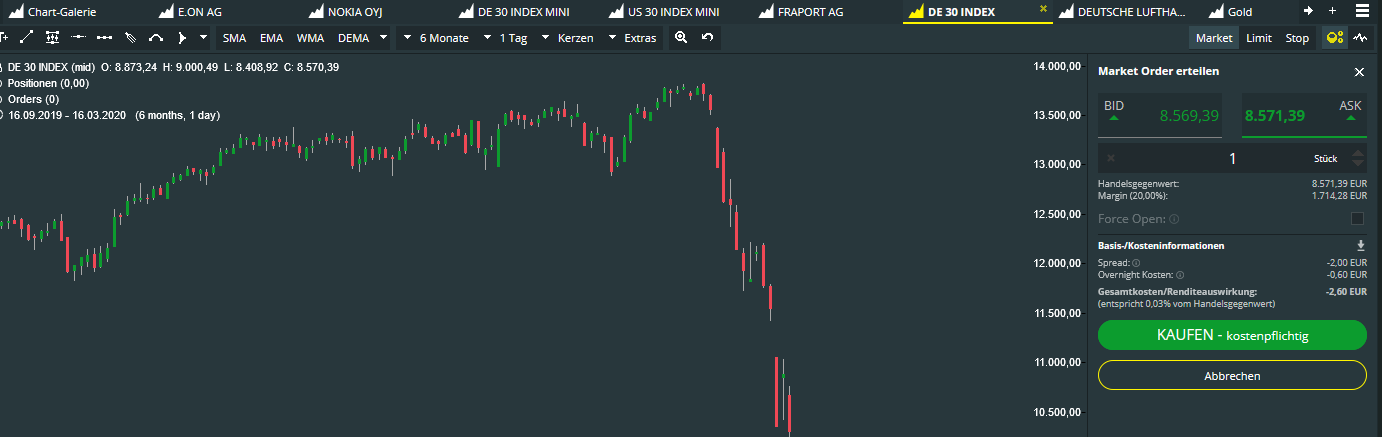Select the horizontal line marker tool

click(79, 37)
